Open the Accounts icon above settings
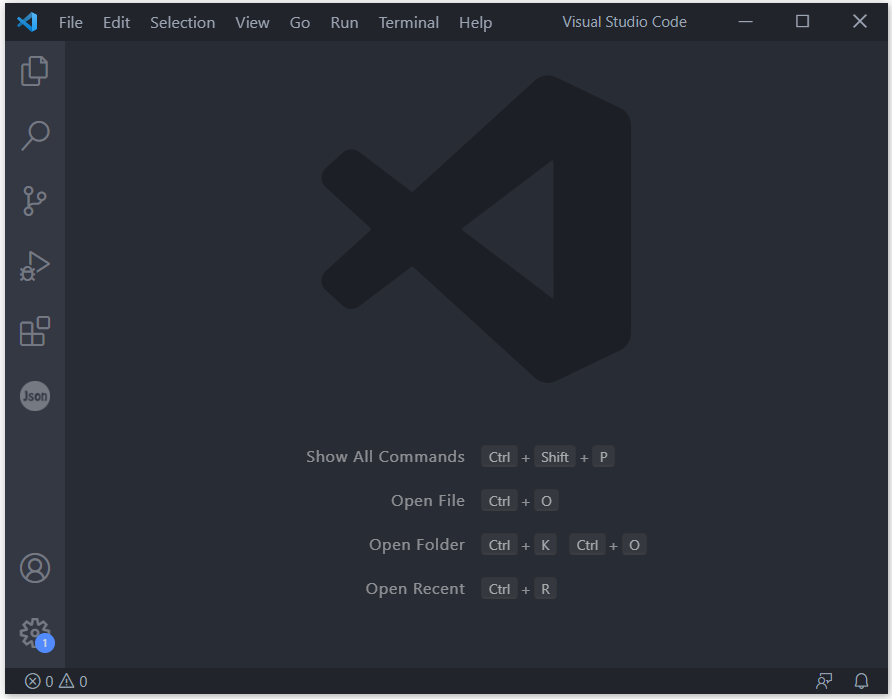This screenshot has width=892, height=699. point(35,567)
